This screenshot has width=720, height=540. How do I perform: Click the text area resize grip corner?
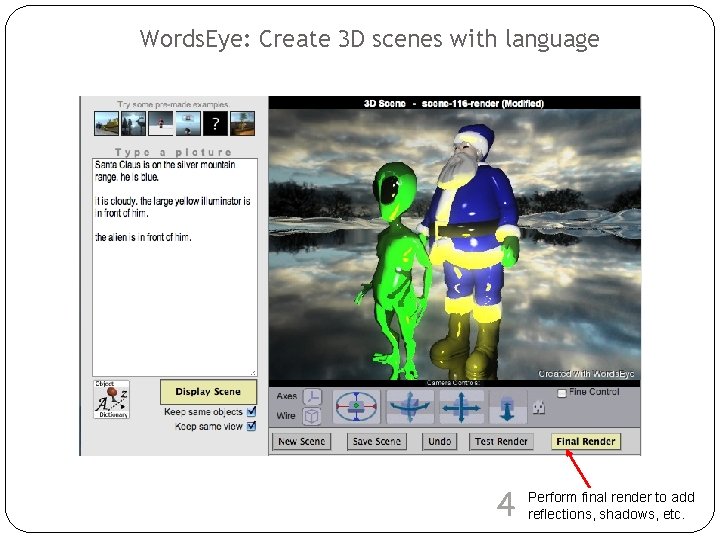(253, 372)
